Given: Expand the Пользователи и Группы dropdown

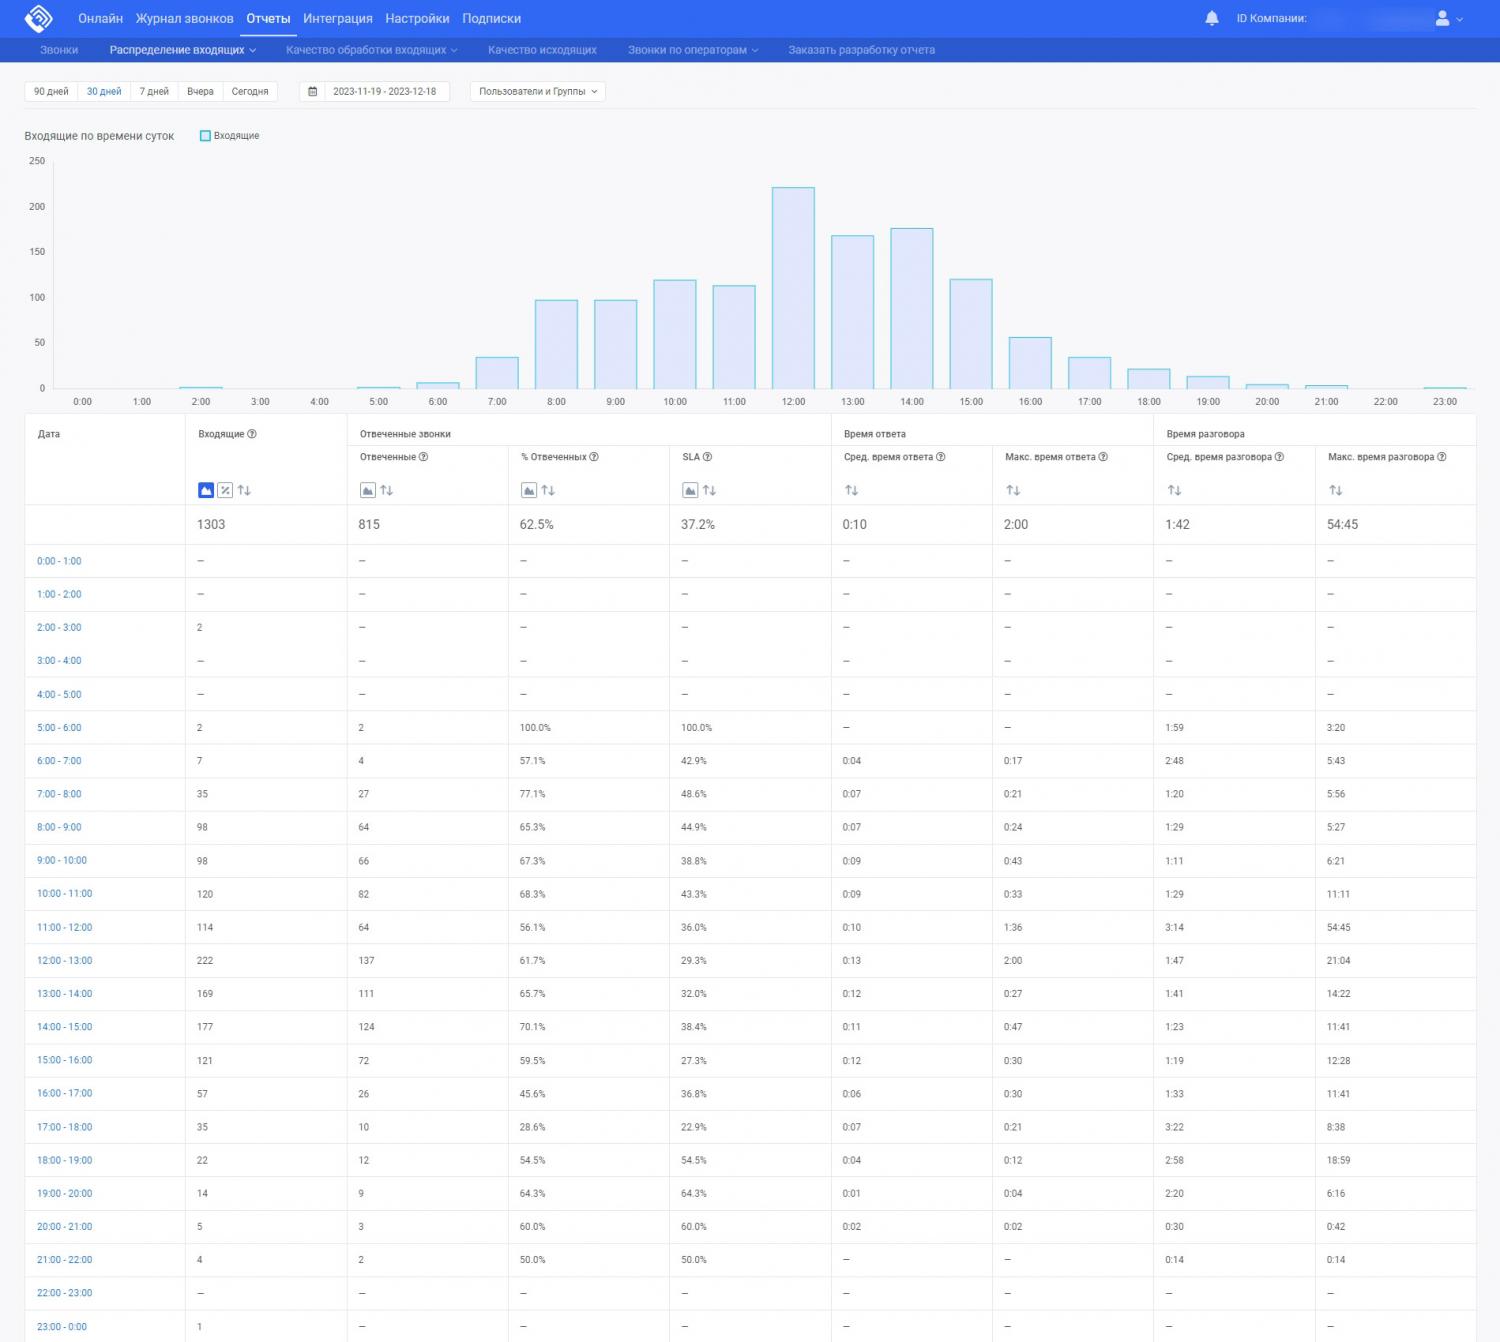Looking at the screenshot, I should tap(538, 92).
